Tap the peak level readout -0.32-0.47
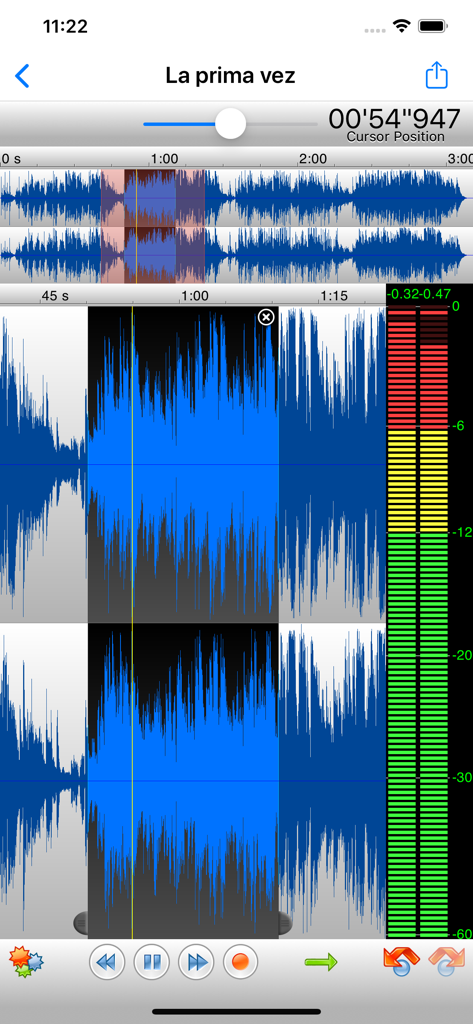473x1024 pixels. (x=418, y=294)
